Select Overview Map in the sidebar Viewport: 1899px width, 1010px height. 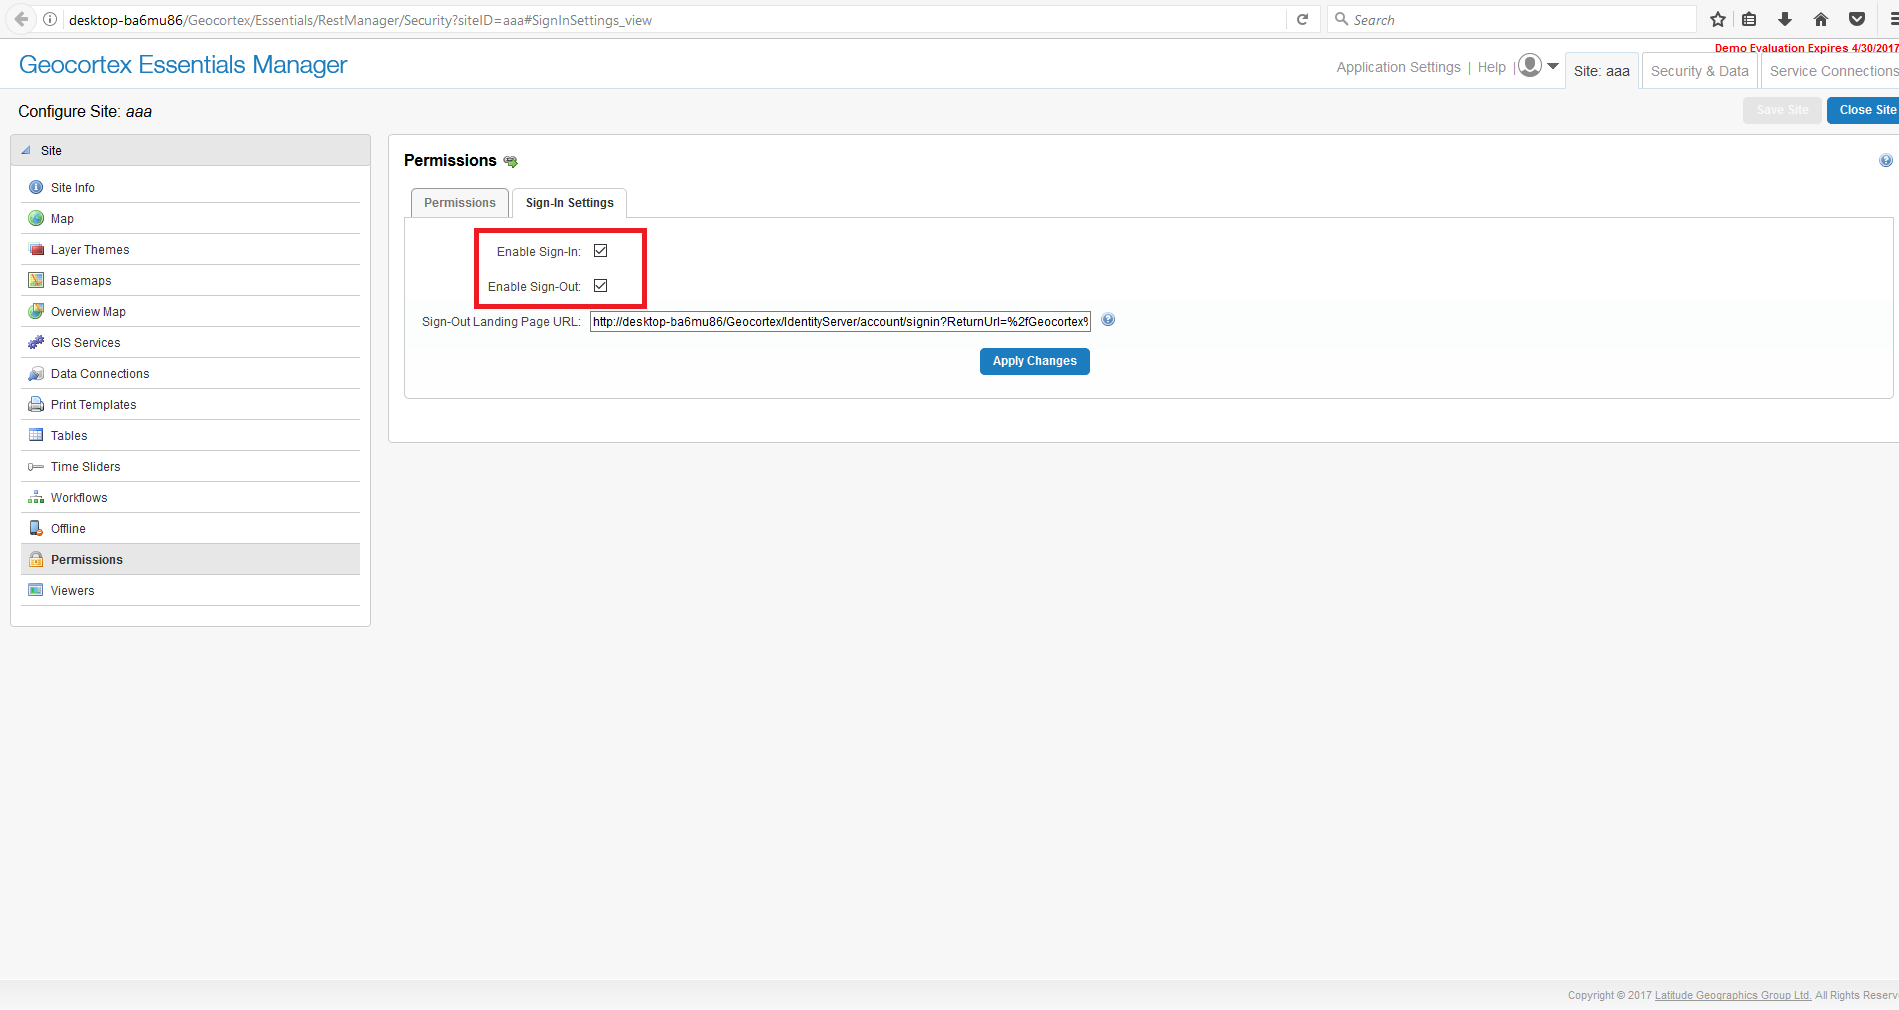(x=190, y=311)
